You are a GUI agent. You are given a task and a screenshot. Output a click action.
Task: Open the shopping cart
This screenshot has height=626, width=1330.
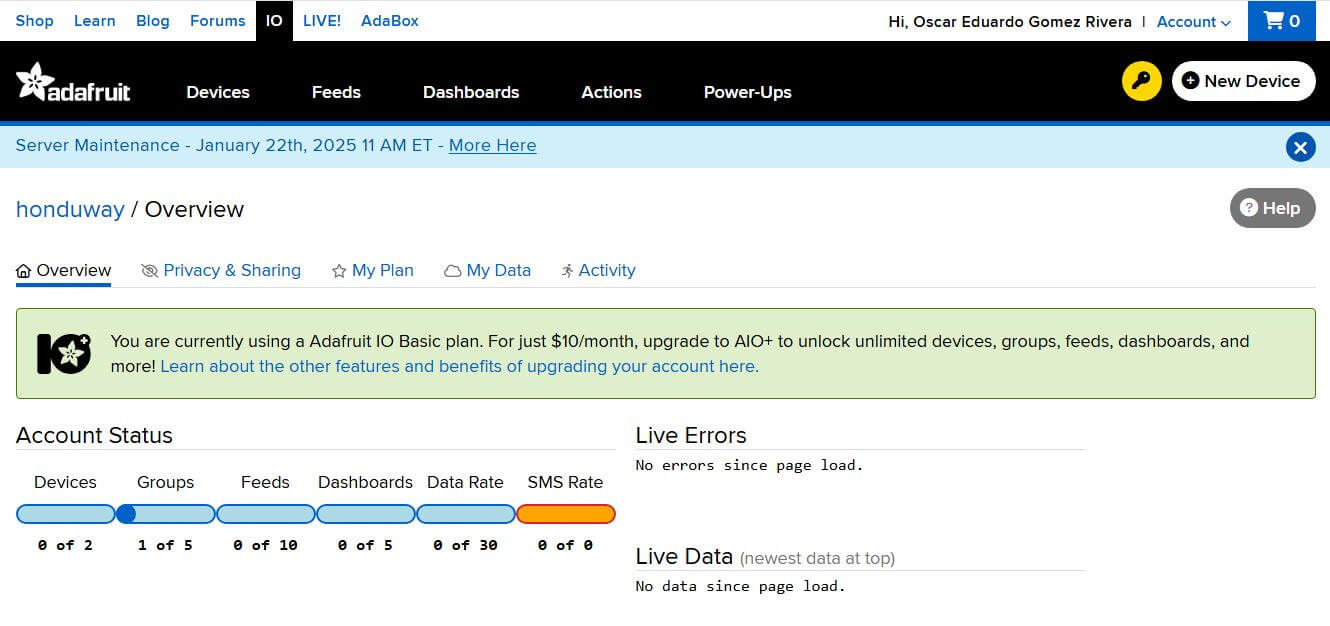(1282, 21)
